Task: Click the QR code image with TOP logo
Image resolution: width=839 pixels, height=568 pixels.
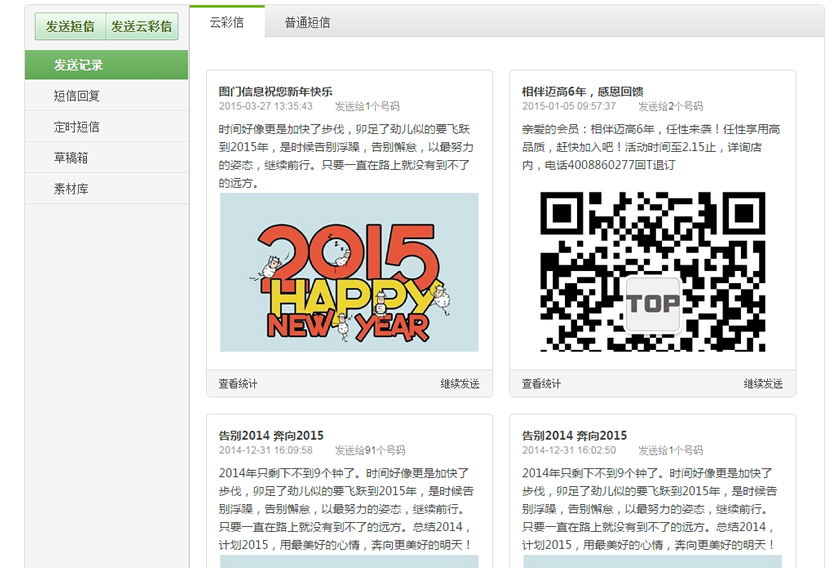Action: [653, 271]
